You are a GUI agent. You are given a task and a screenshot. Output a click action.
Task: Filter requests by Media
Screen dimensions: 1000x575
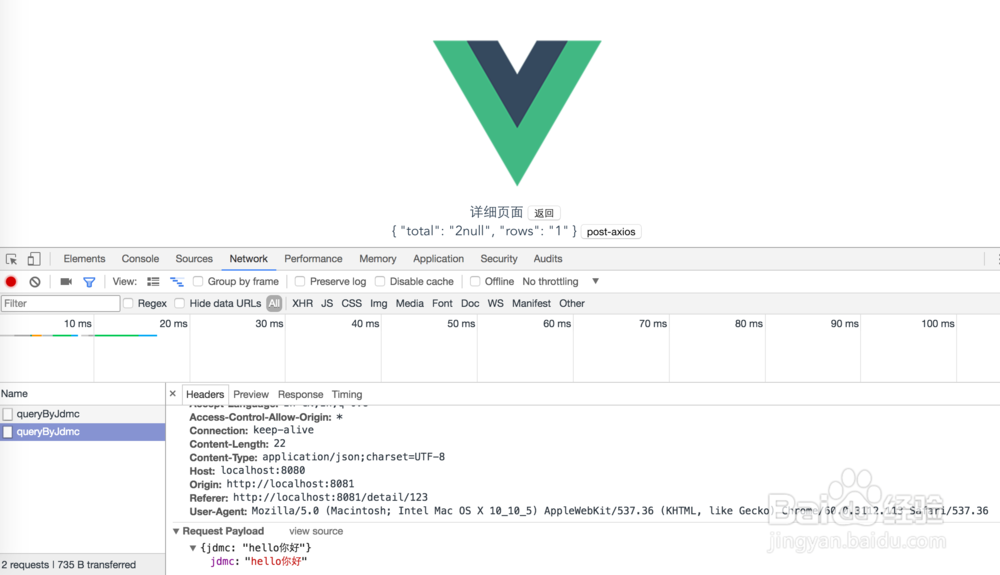point(409,303)
